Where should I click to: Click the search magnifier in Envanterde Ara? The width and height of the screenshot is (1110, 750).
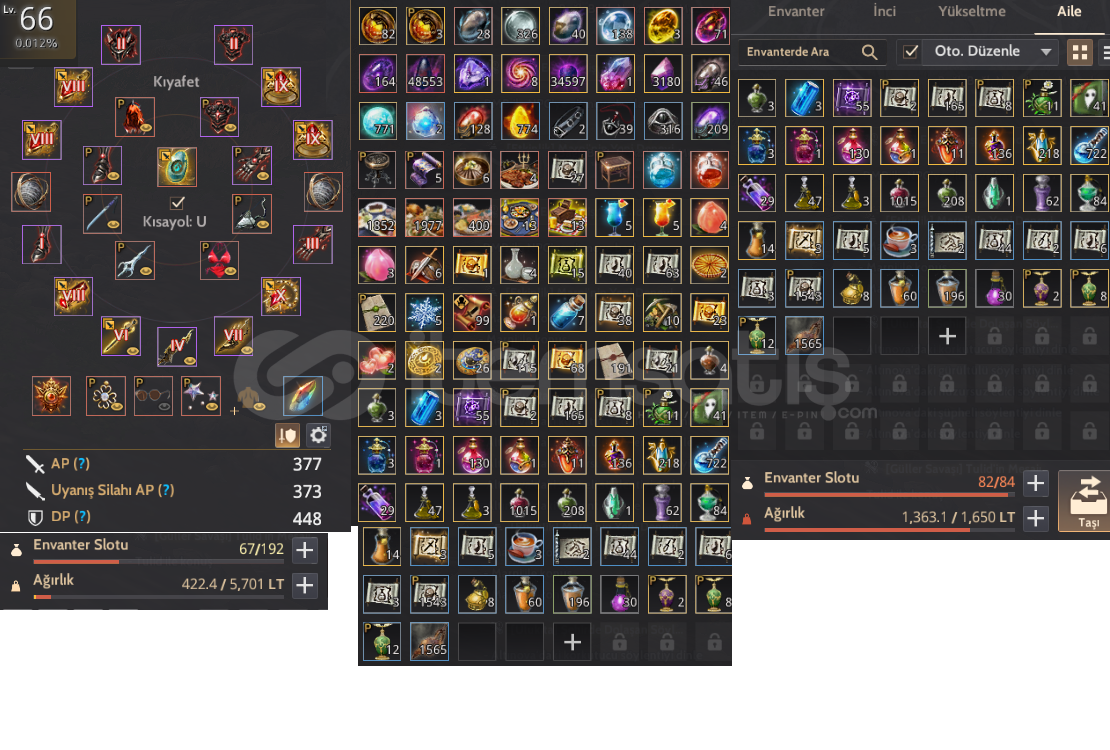(869, 52)
